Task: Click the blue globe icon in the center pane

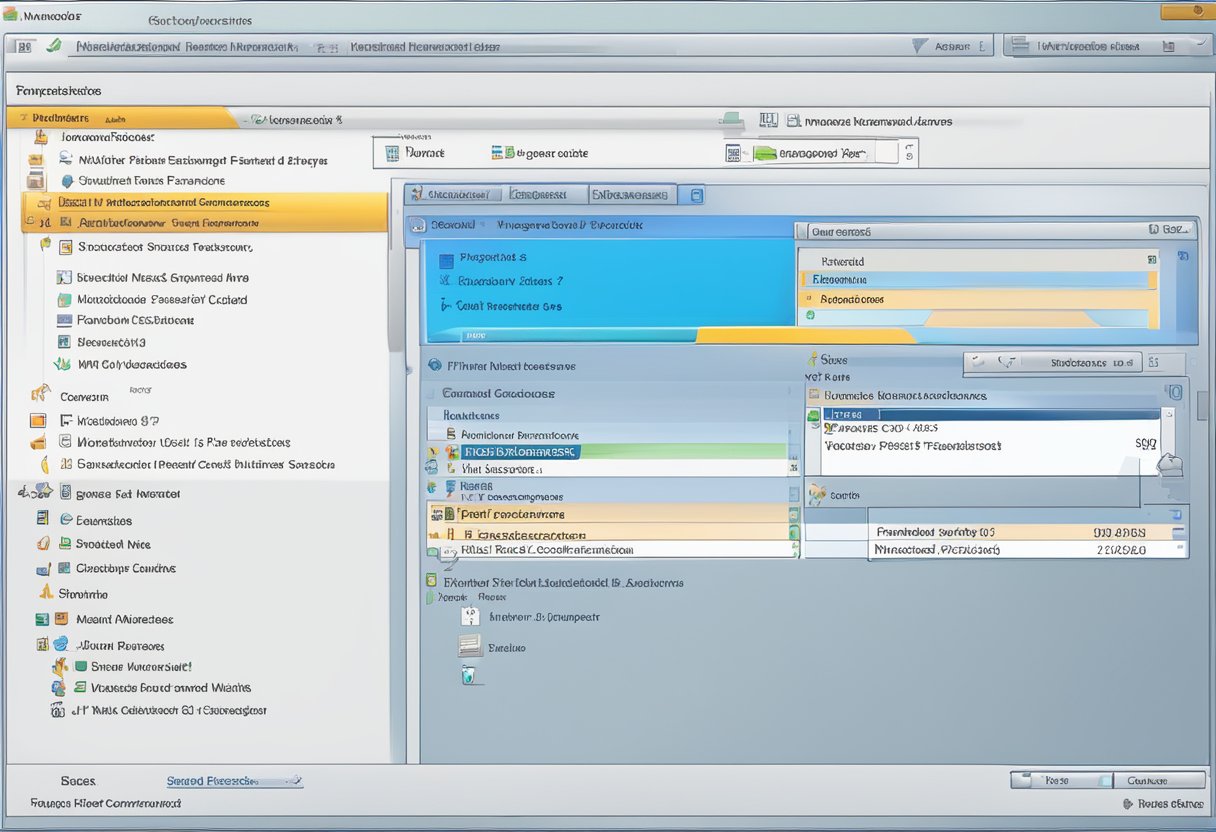Action: (434, 365)
